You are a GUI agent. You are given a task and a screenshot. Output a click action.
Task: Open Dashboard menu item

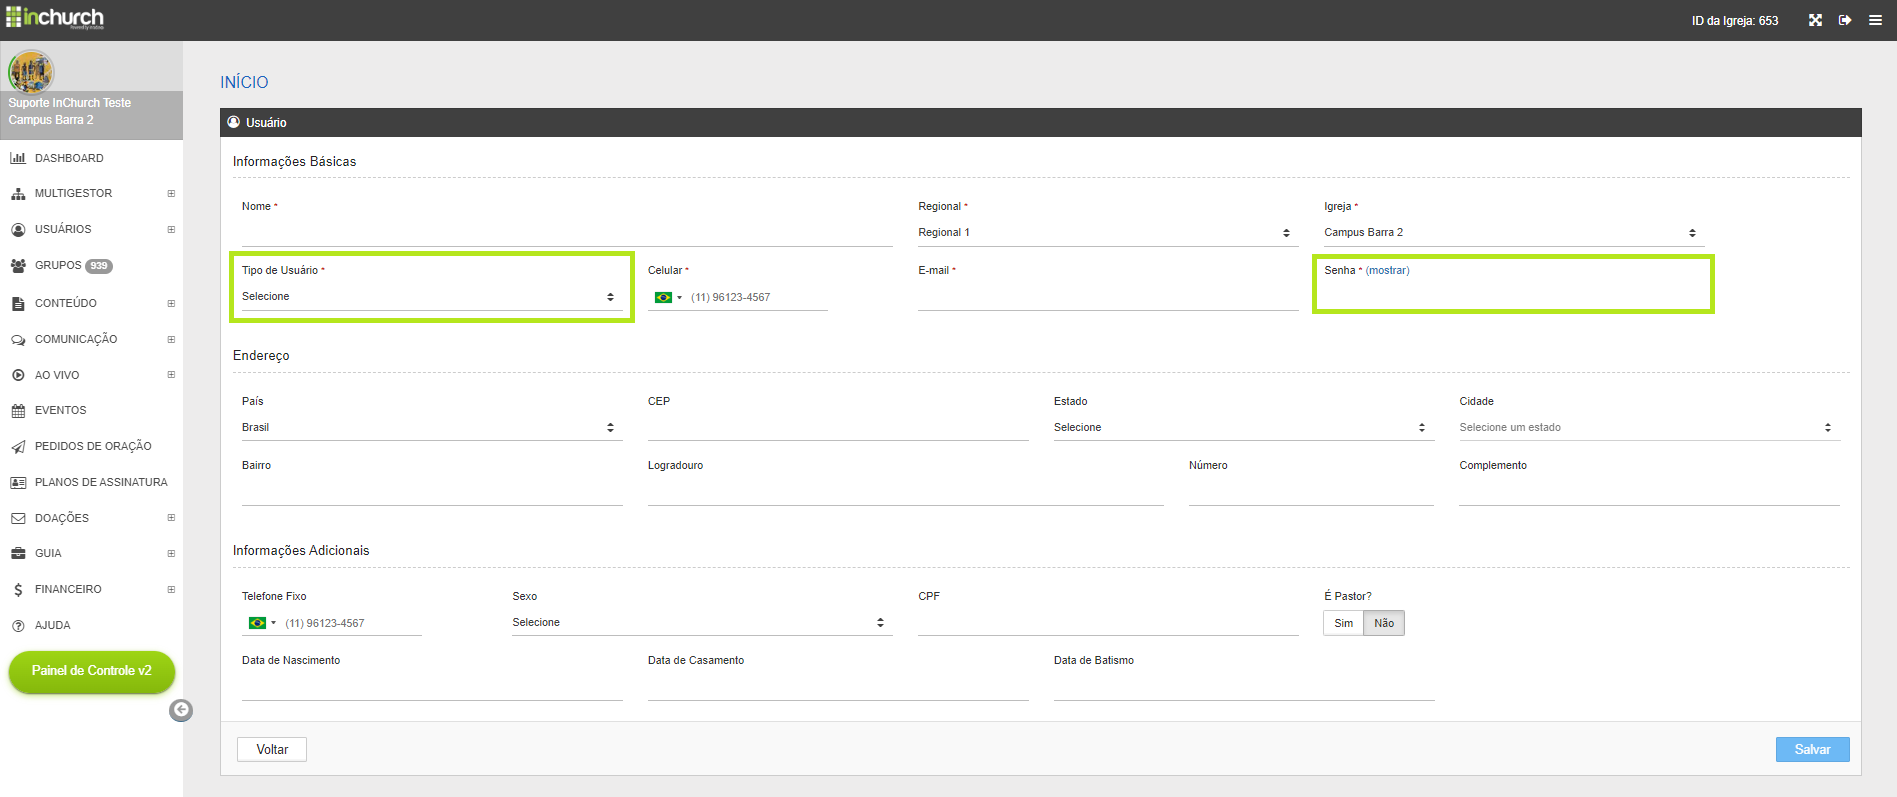coord(91,158)
